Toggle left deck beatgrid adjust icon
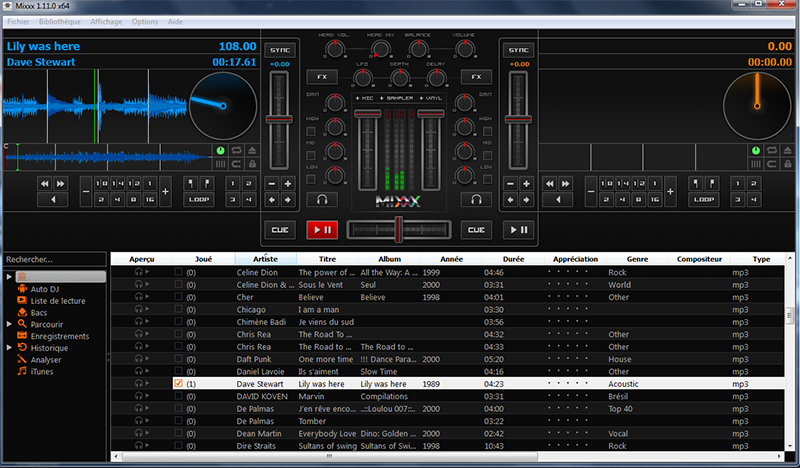This screenshot has height=468, width=800. [220, 164]
